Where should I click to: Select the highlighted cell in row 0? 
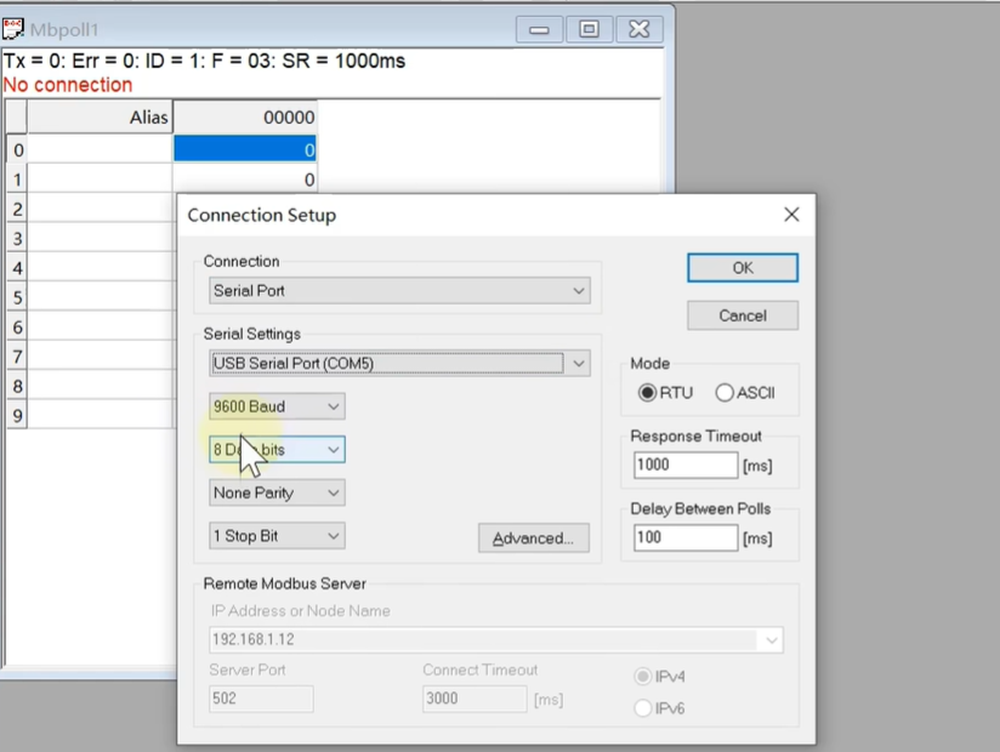(x=244, y=150)
